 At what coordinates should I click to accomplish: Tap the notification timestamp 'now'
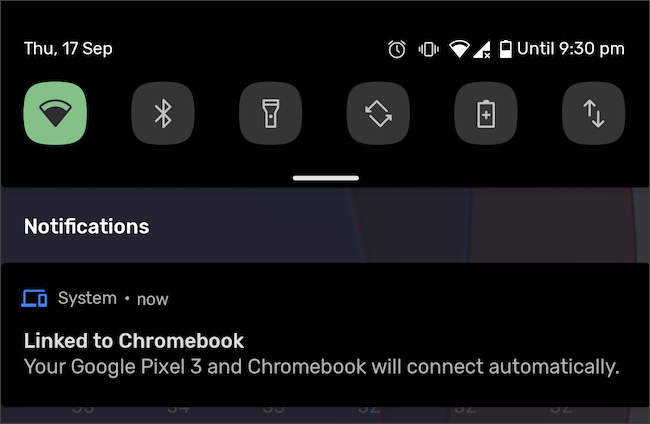(x=153, y=299)
